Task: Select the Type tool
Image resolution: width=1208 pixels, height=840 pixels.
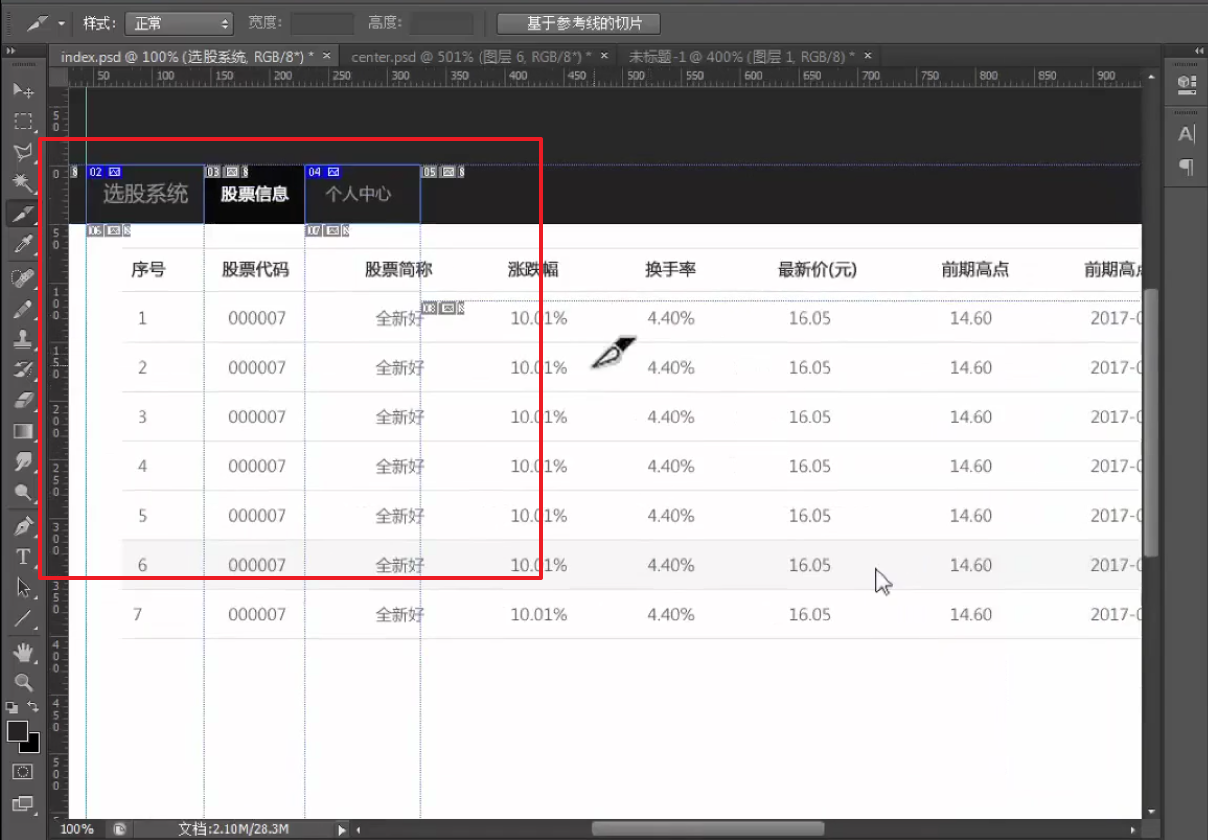Action: point(23,557)
